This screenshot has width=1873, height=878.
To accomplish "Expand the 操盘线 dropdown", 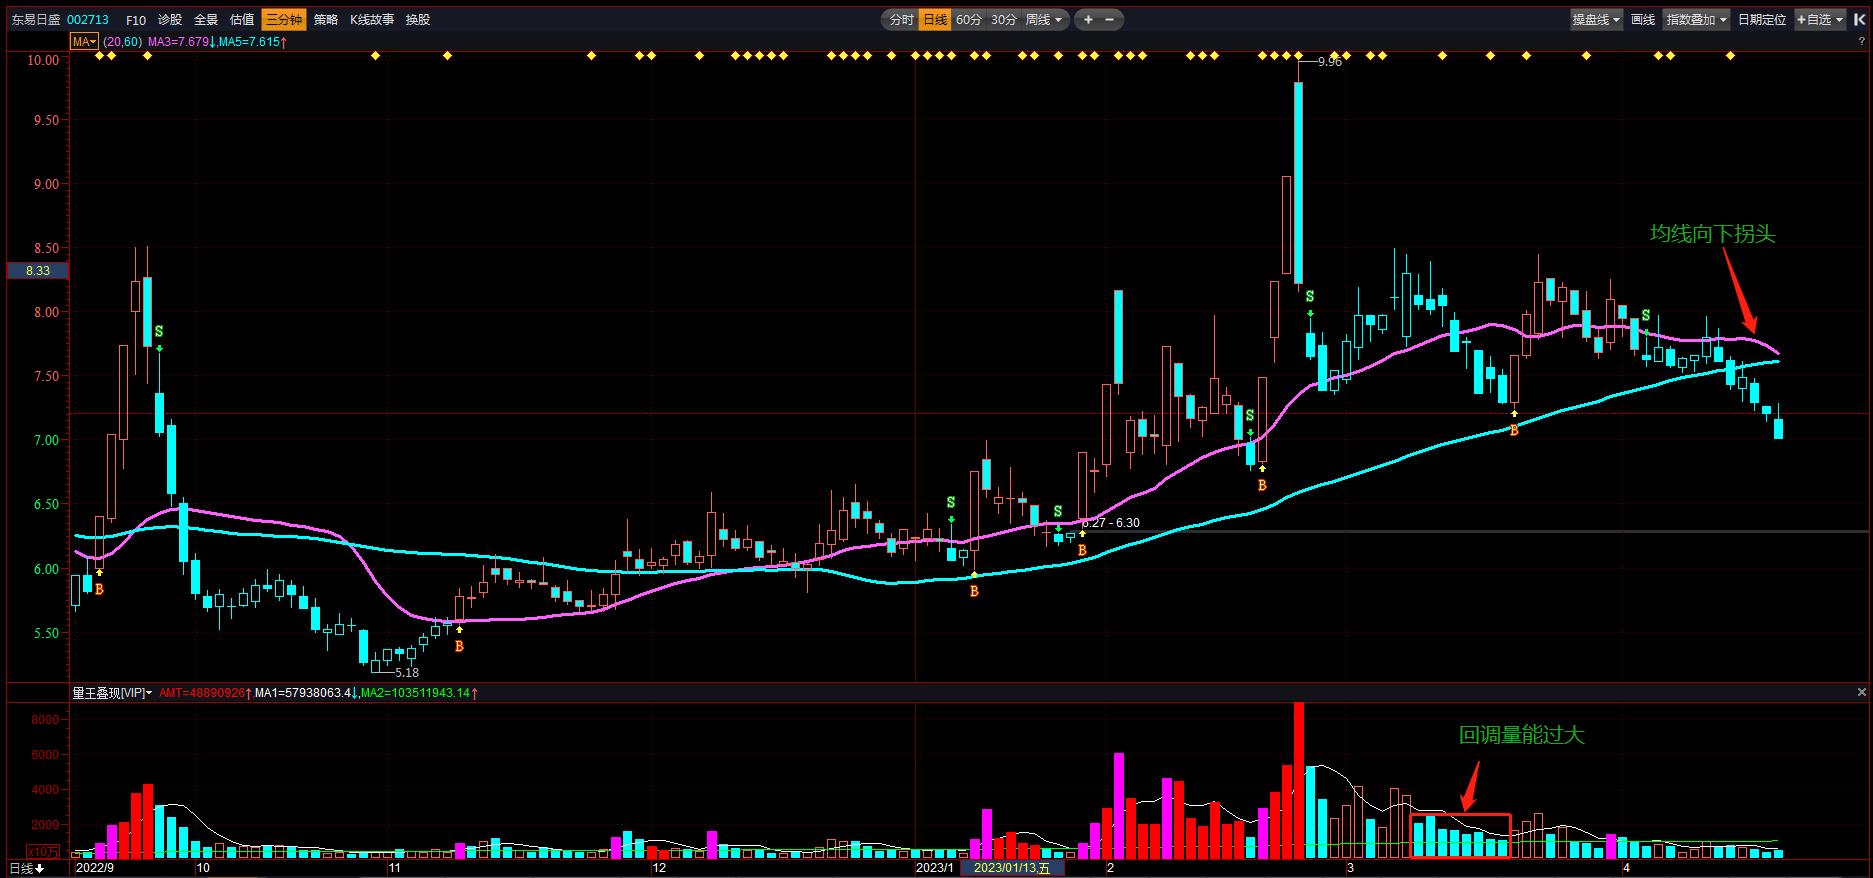I will click(1596, 20).
